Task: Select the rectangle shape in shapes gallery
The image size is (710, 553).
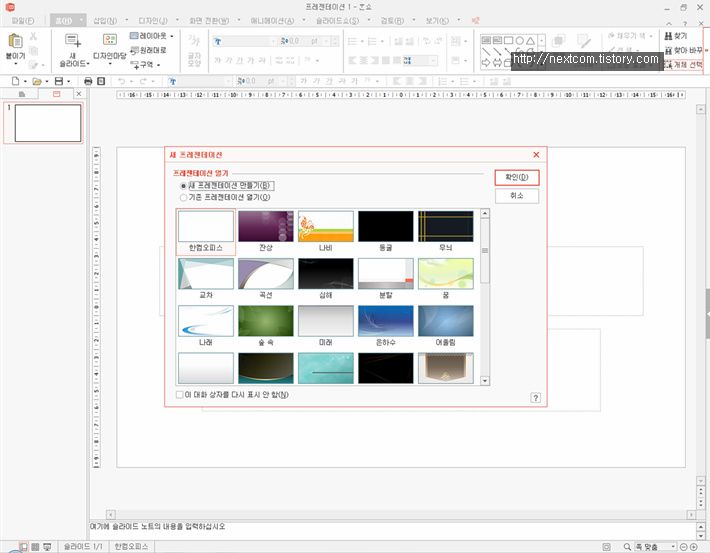Action: click(x=509, y=40)
